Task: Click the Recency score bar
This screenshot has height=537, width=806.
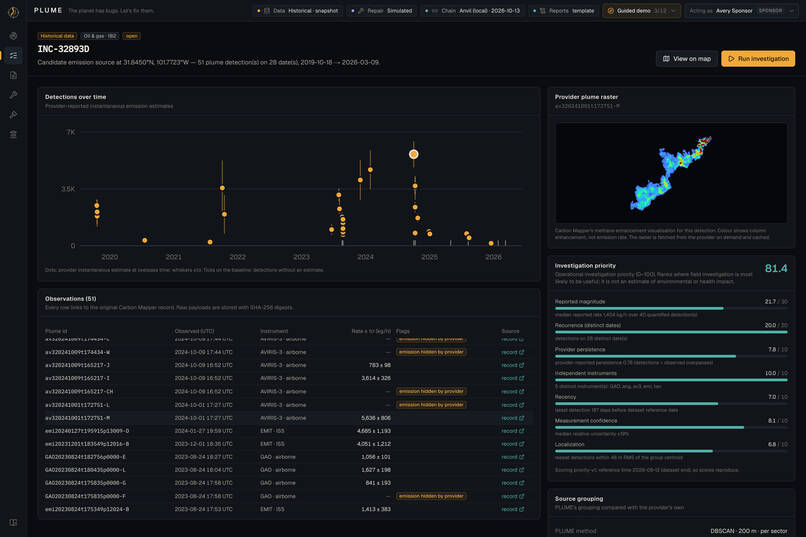Action: point(671,403)
